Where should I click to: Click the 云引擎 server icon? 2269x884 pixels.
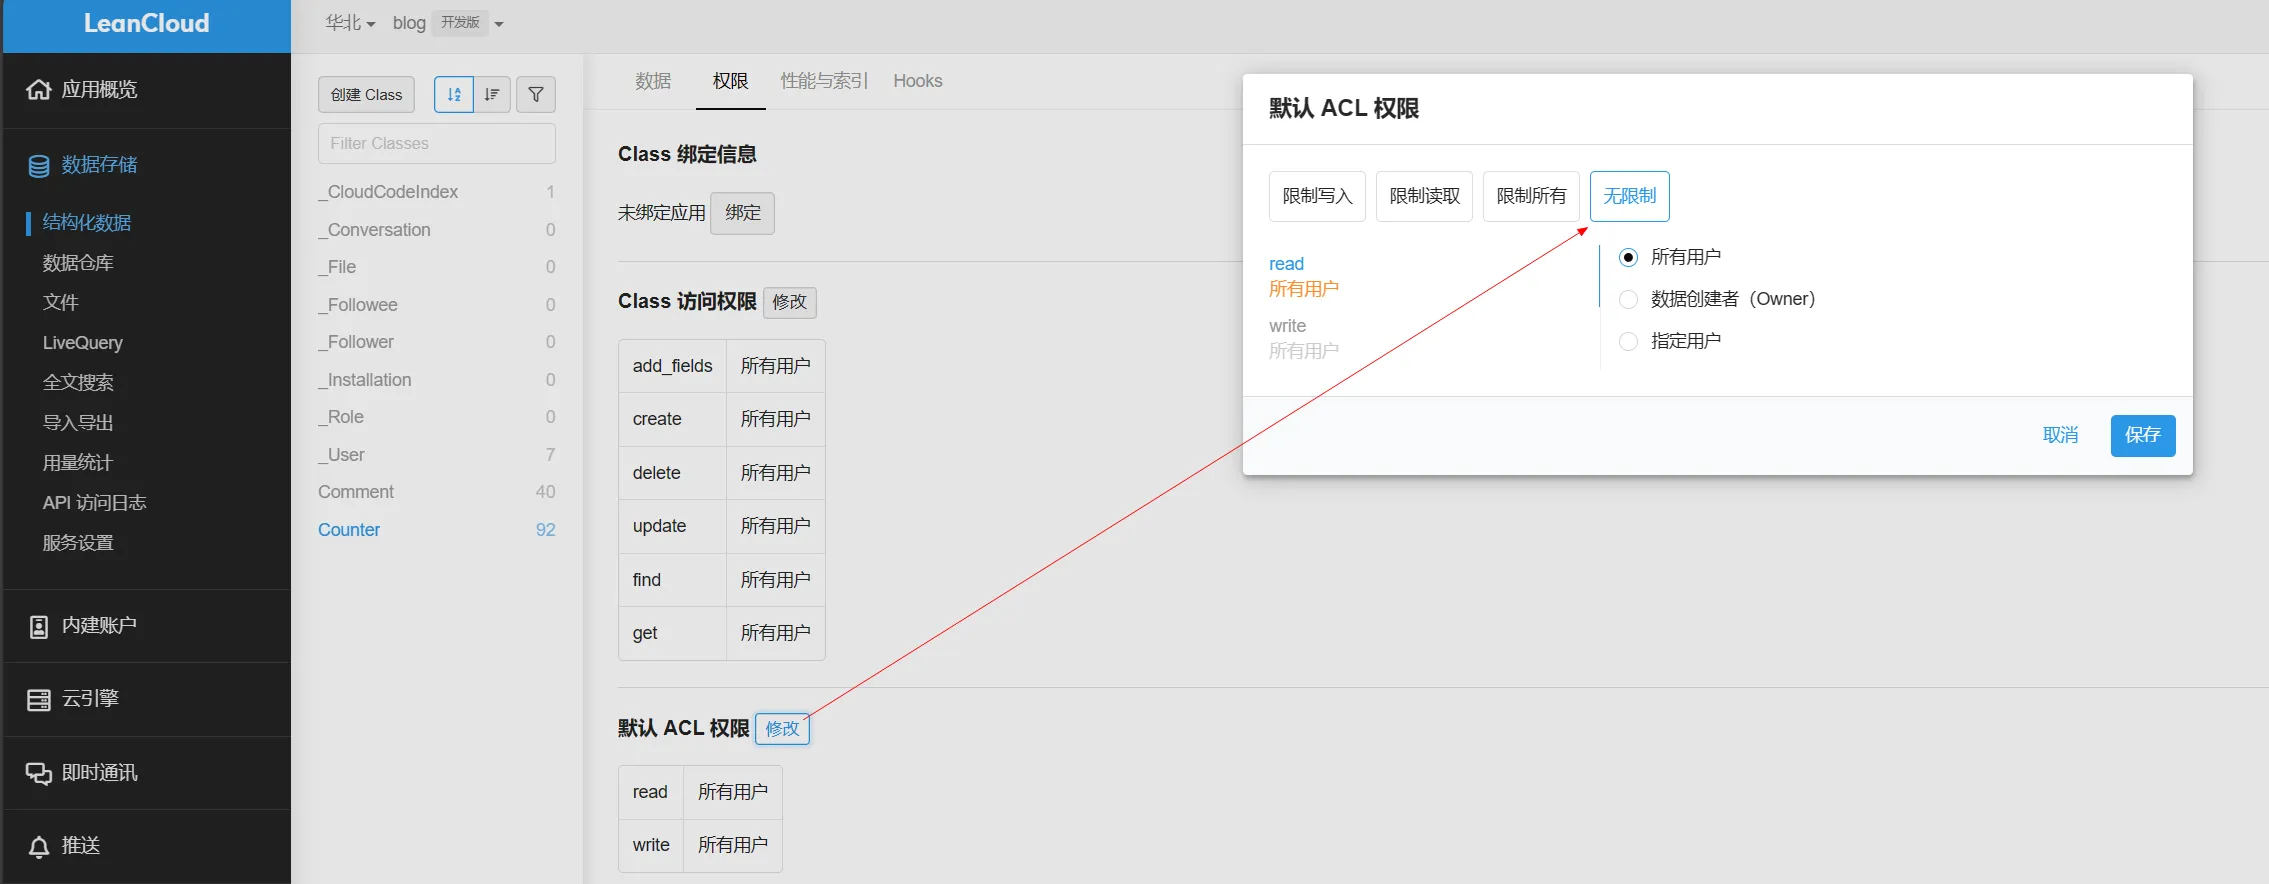coord(38,700)
